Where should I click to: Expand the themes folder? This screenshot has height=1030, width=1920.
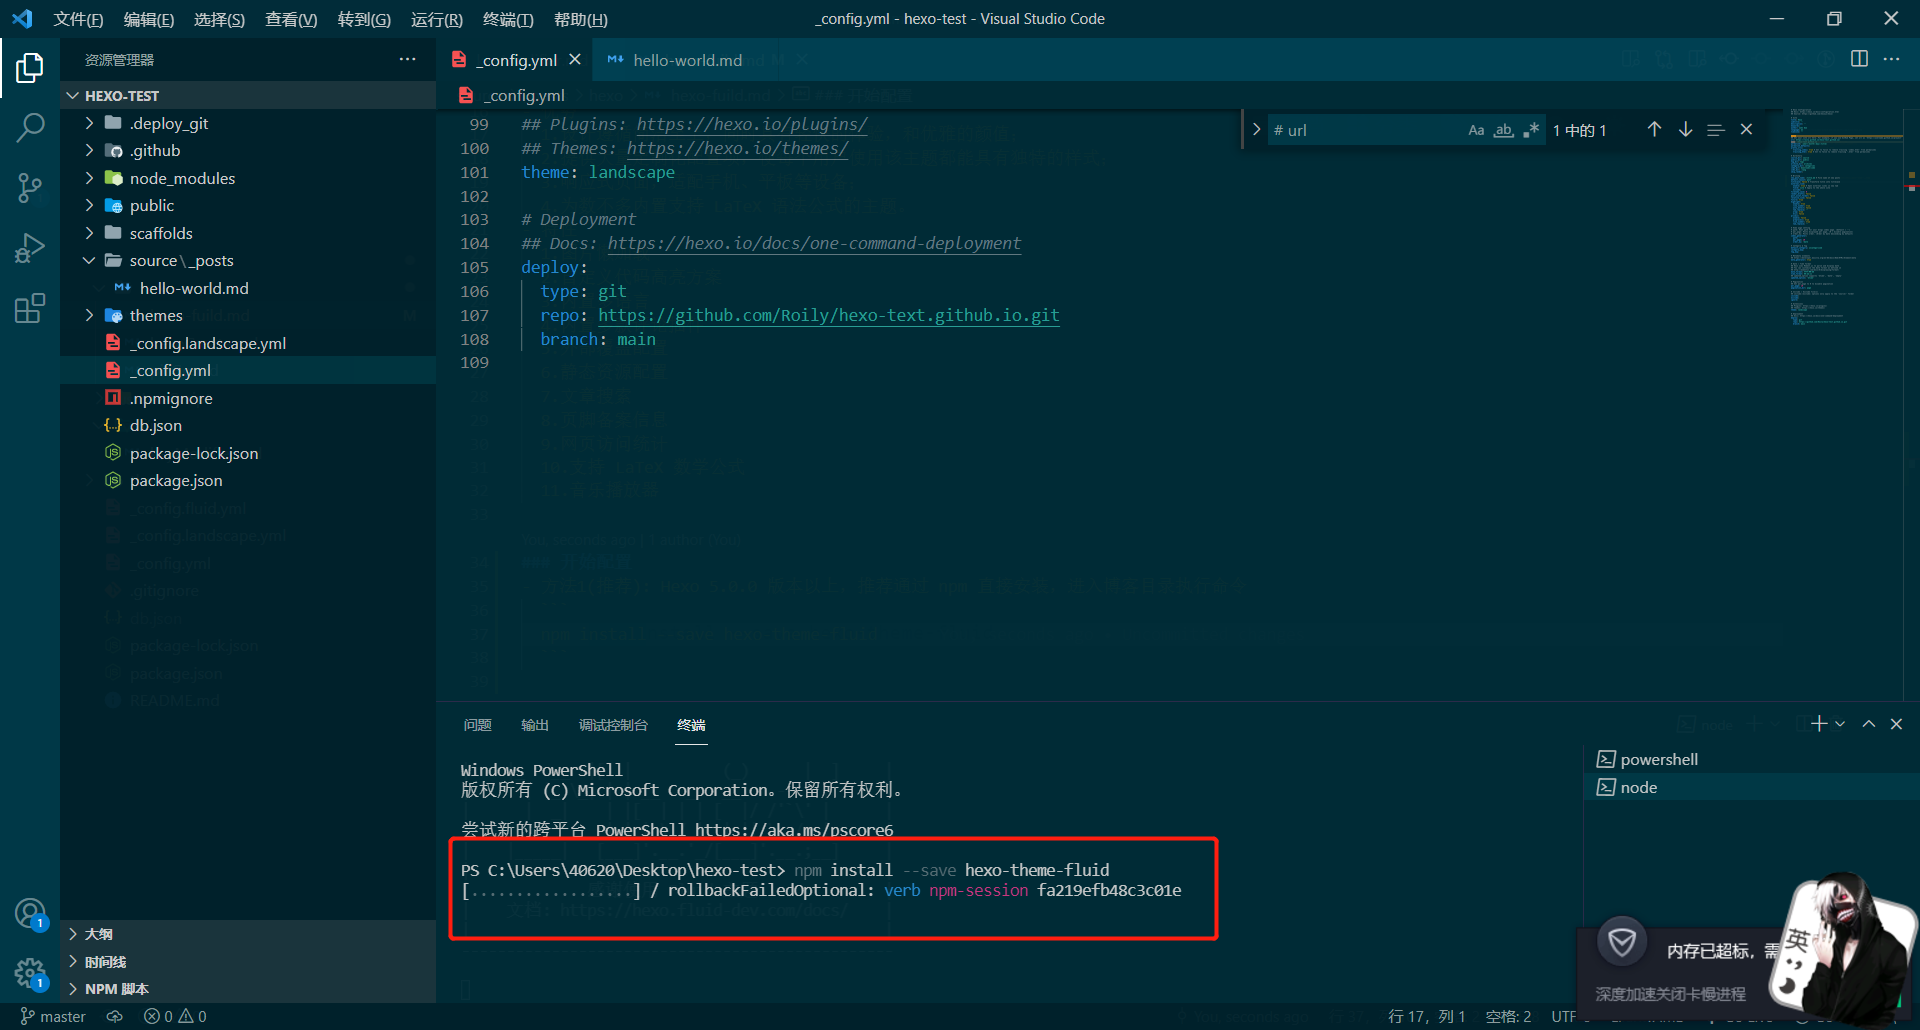[248, 315]
